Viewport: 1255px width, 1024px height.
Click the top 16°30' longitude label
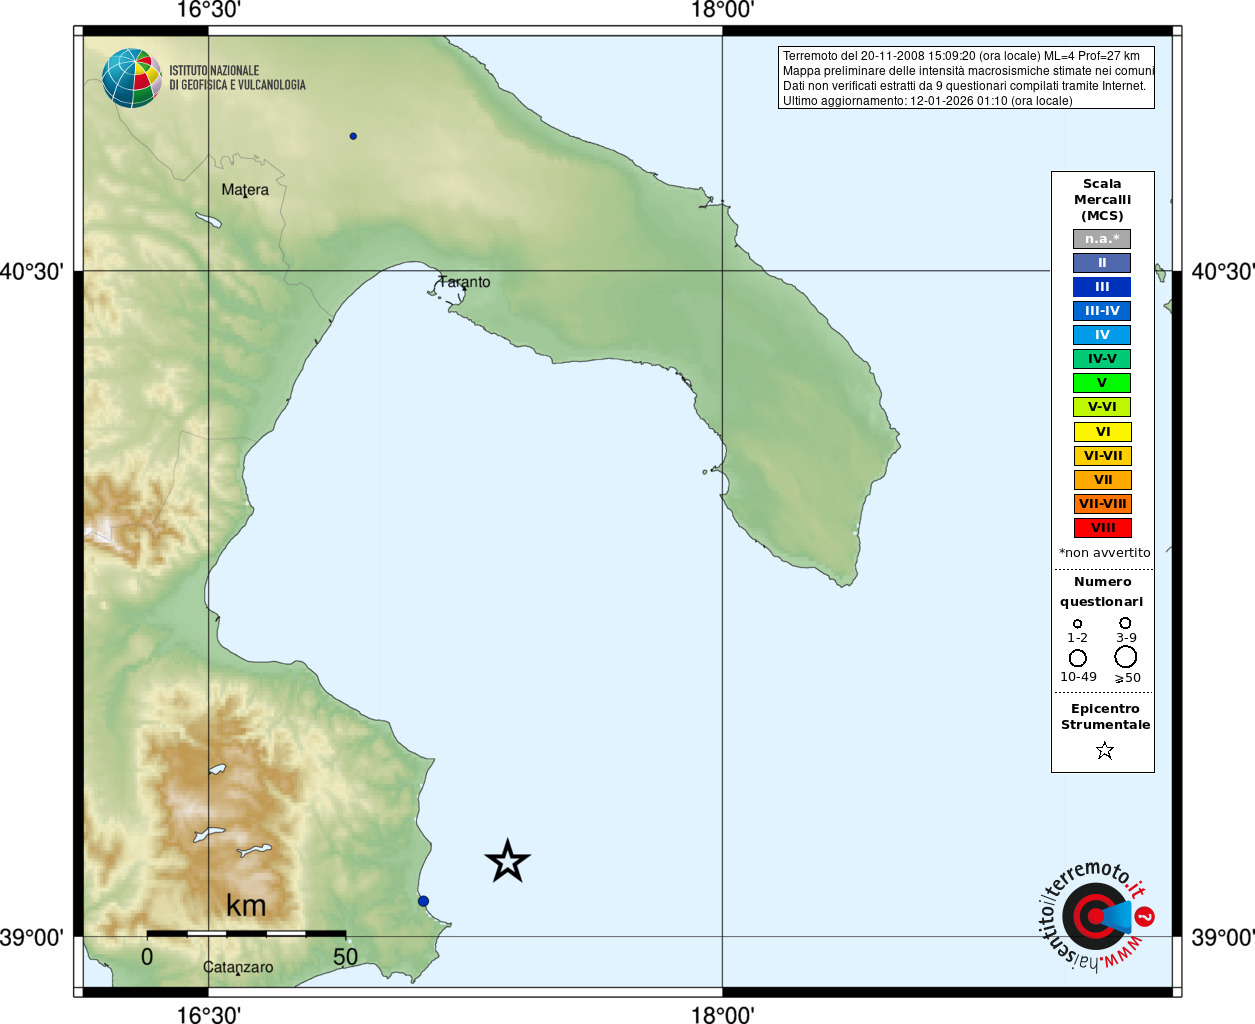tap(208, 10)
